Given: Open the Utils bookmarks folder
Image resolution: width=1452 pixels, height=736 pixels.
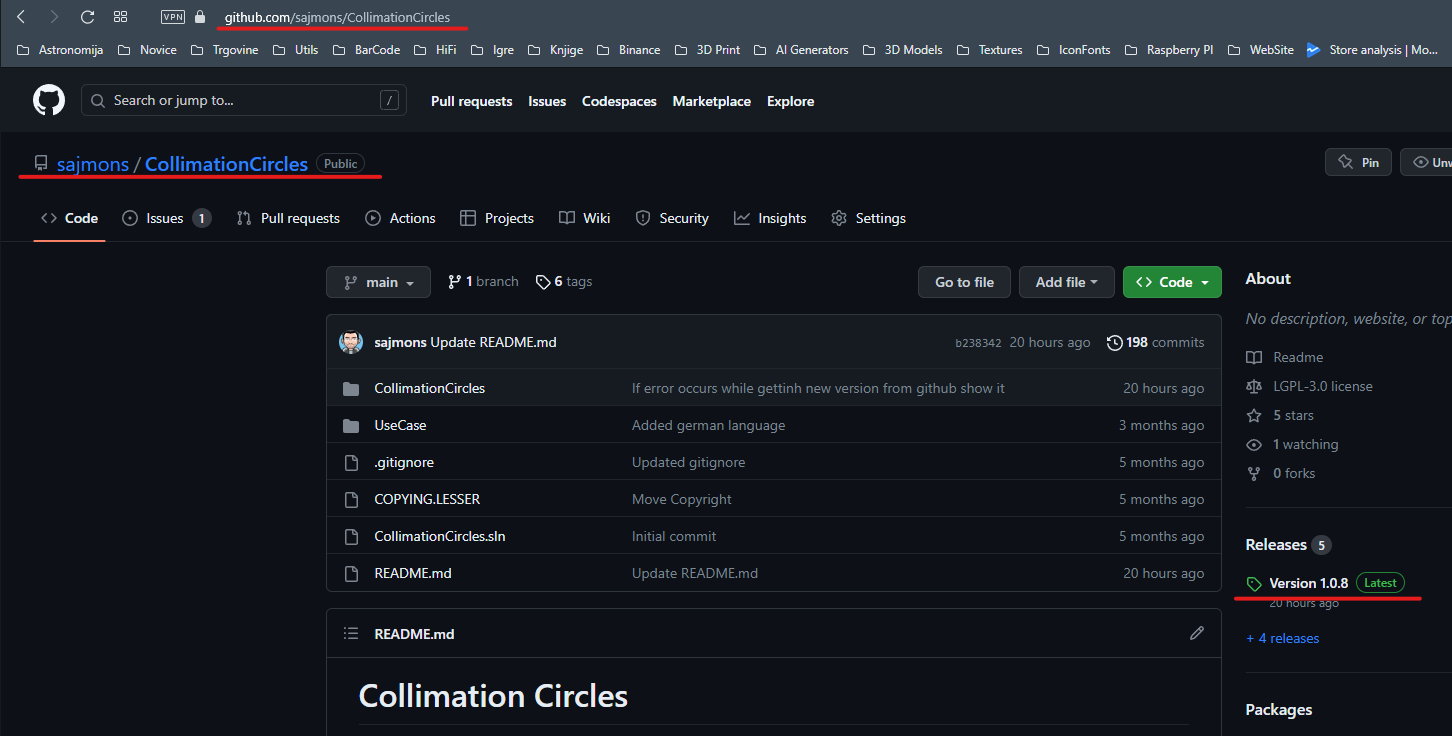Looking at the screenshot, I should coord(295,50).
